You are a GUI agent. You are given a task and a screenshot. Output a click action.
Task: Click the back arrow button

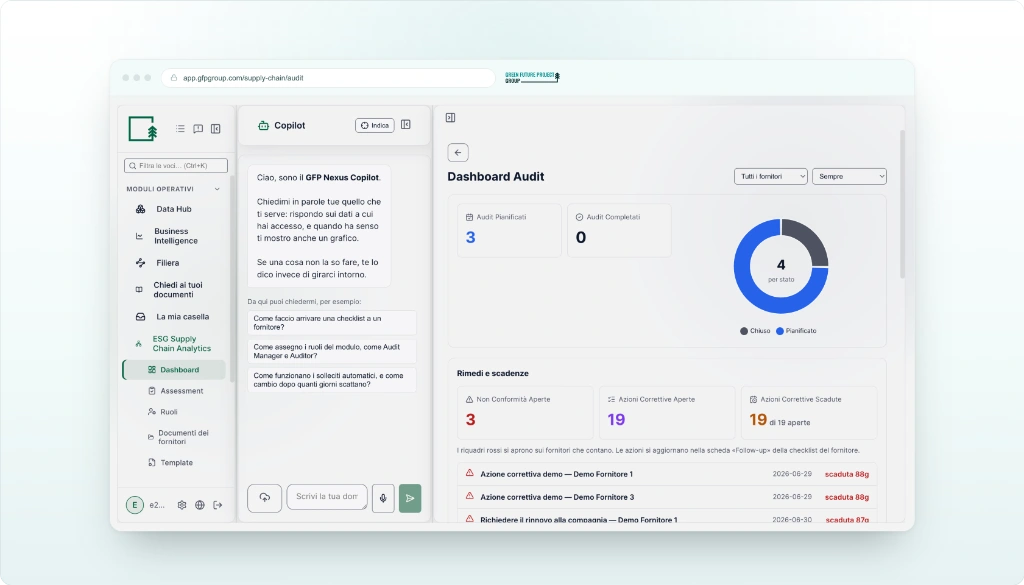tap(458, 153)
